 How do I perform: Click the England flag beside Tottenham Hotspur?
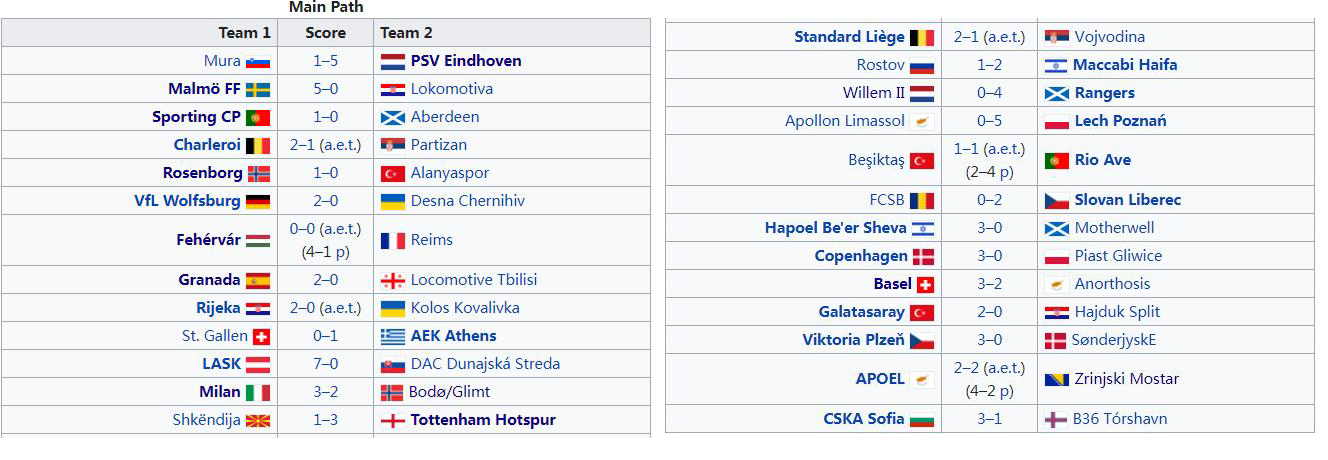[x=393, y=420]
